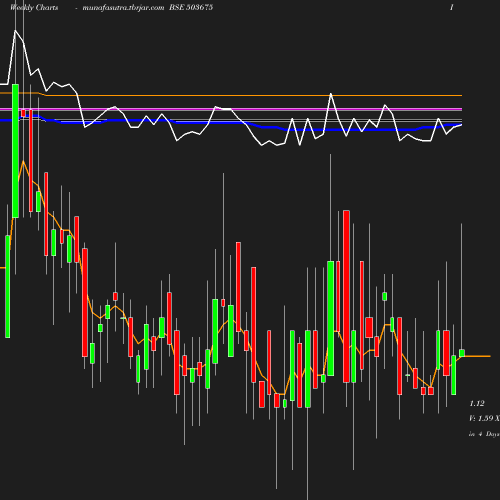The height and width of the screenshot is (500, 500).
Task: Click the 'Weekly Charts' title text
Action: click(34, 7)
